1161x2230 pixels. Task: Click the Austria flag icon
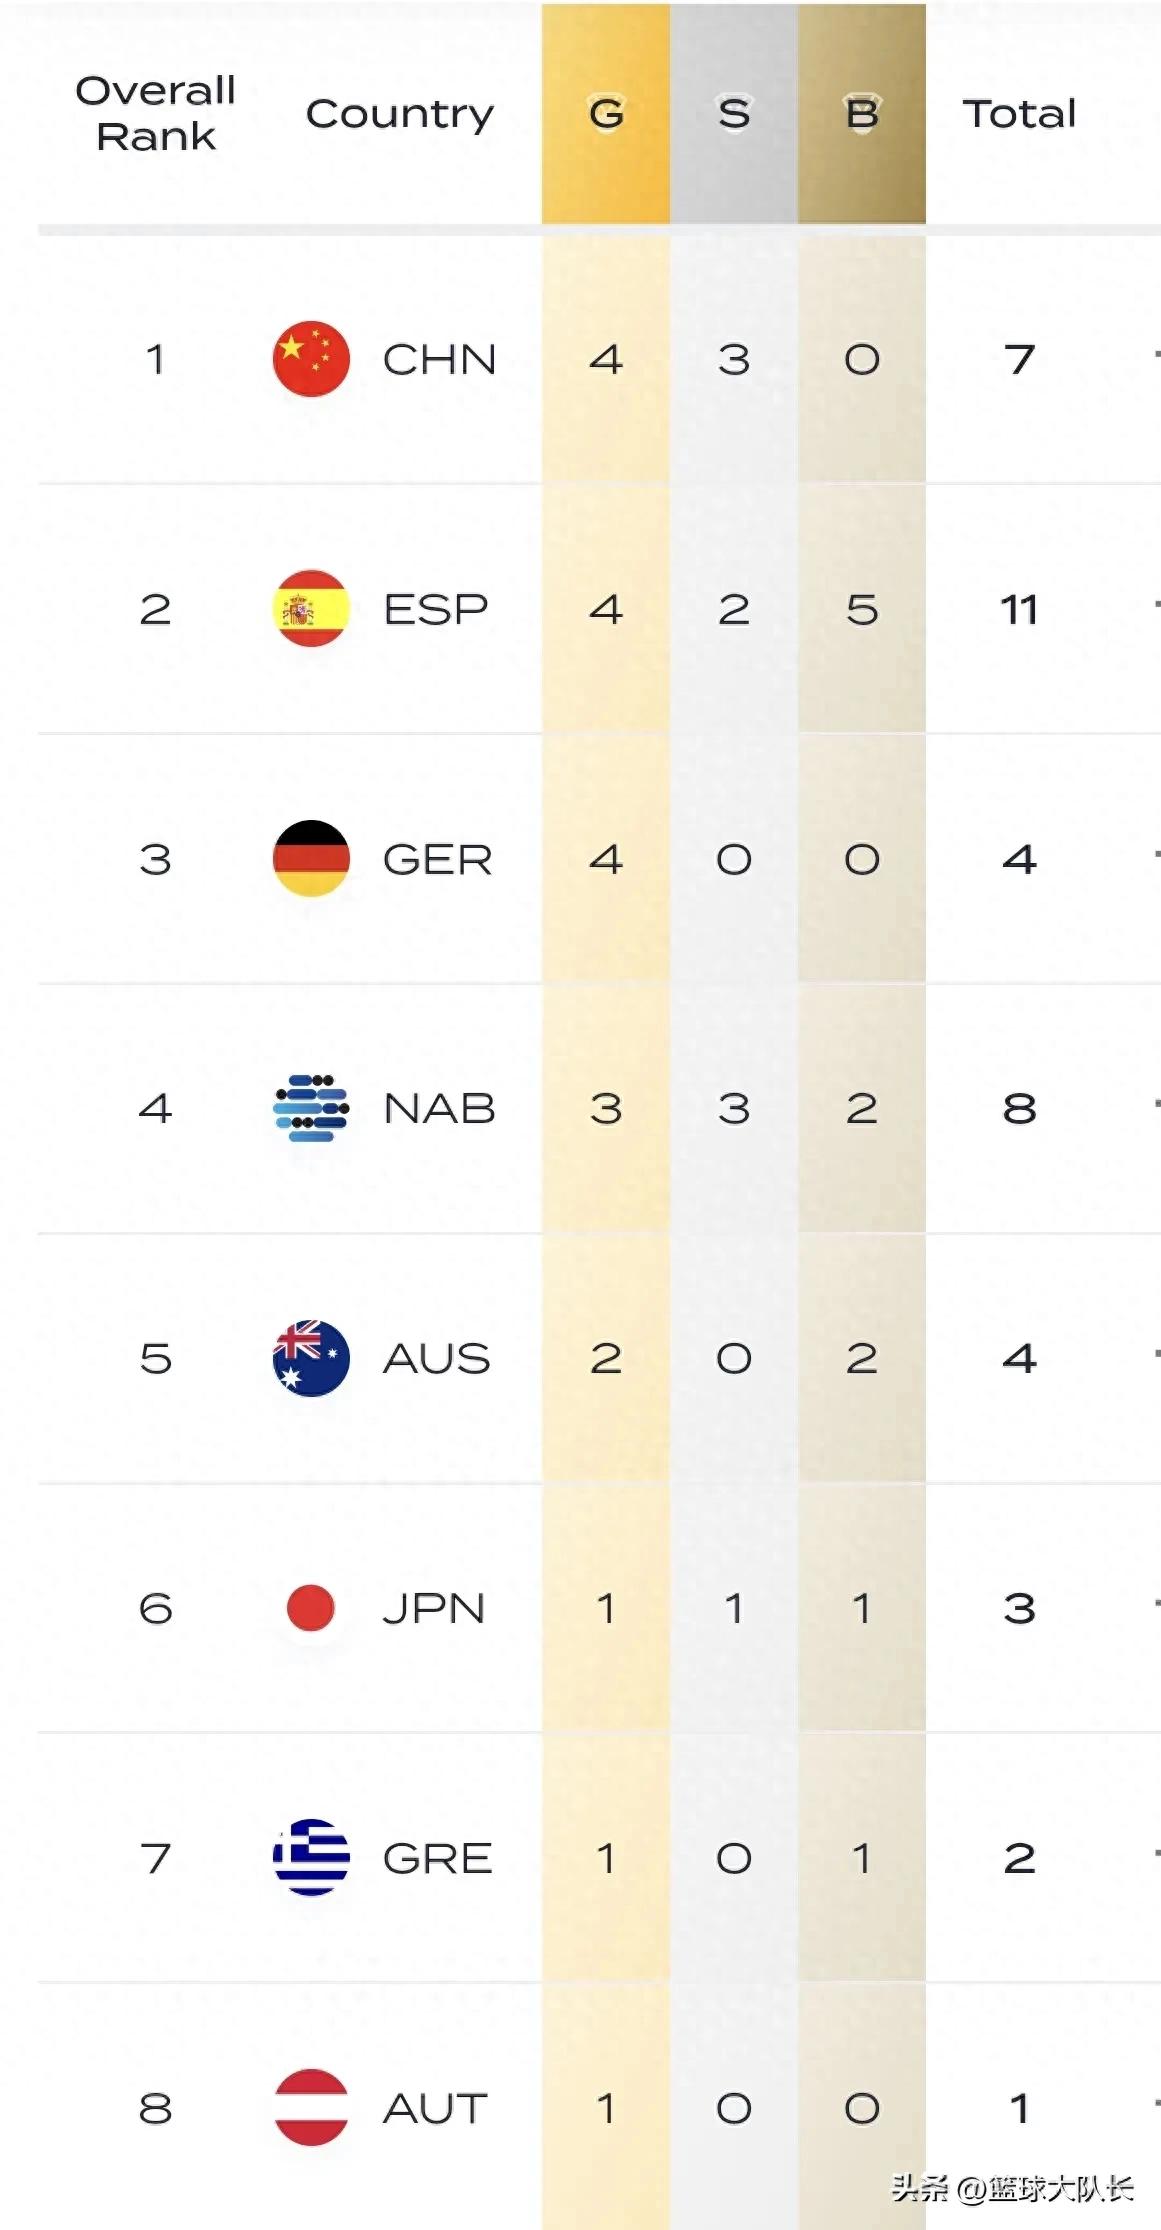(311, 2107)
